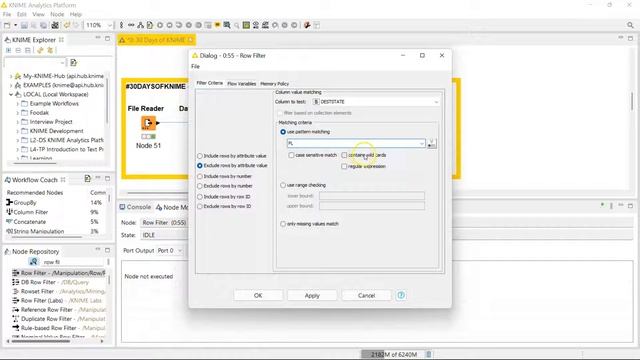Click the table magnifier icon in toolbar
This screenshot has width=640, height=360.
coord(227,25)
